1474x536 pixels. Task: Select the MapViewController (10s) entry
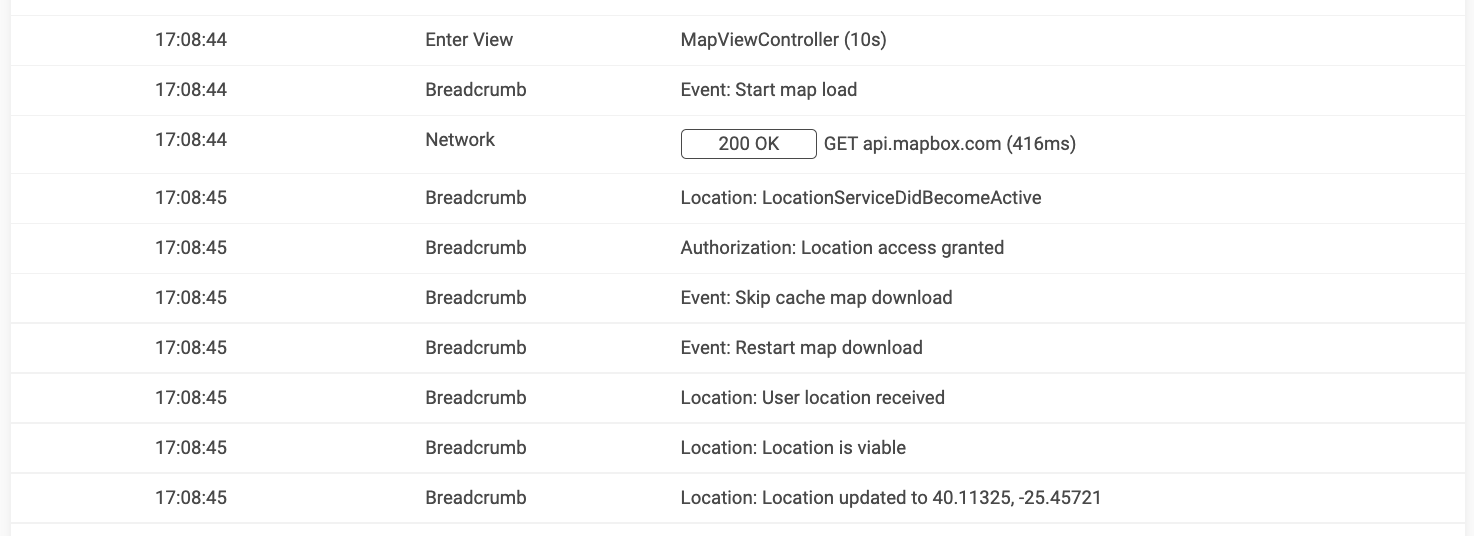coord(783,40)
